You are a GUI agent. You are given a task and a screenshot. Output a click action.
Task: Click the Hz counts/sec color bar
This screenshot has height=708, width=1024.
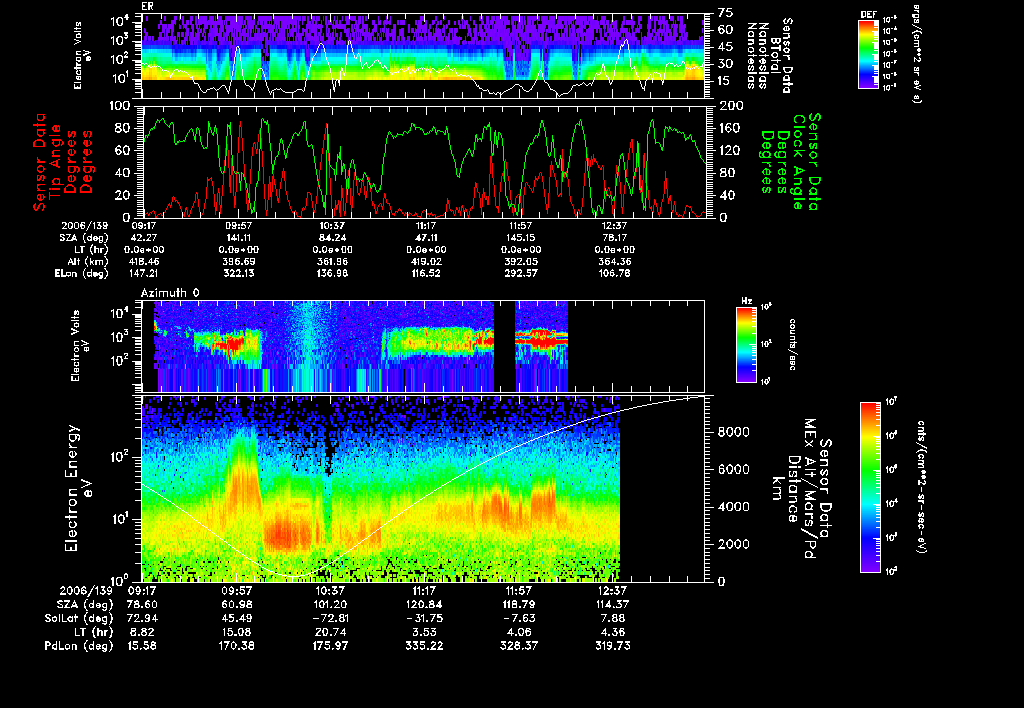pyautogui.click(x=746, y=345)
